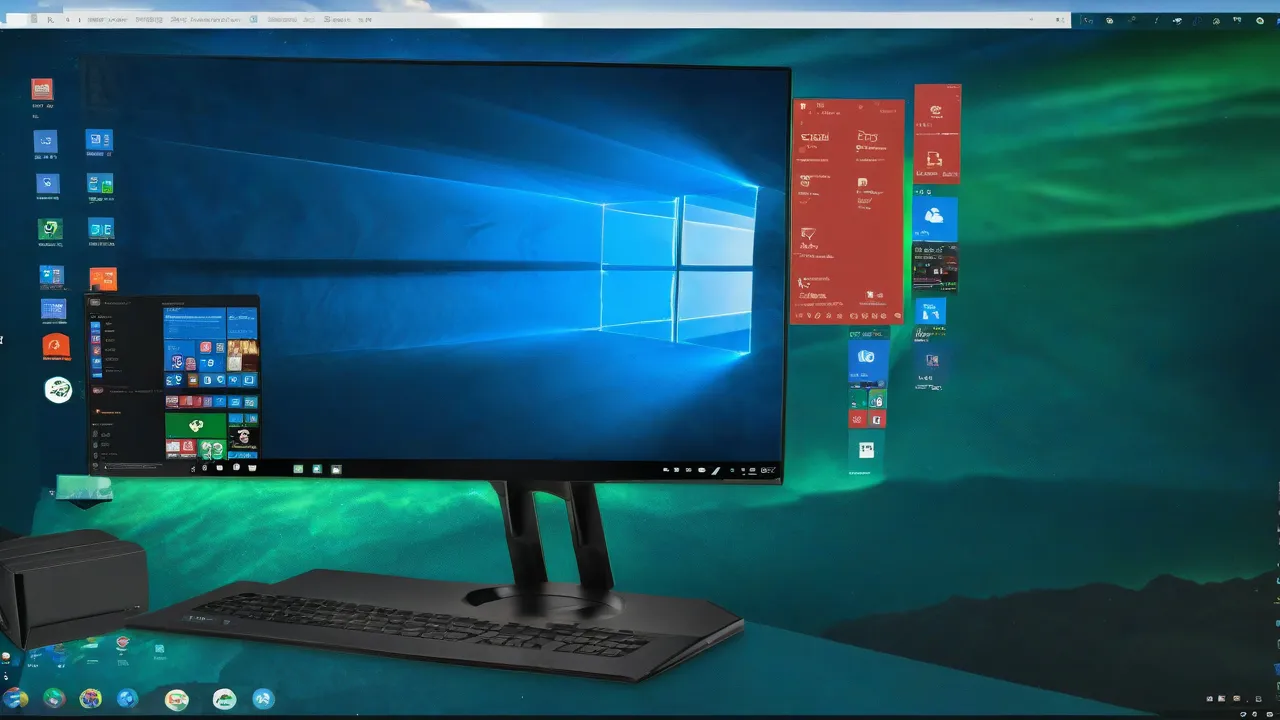The image size is (1280, 720).
Task: Launch the cream dock icon with red-green logo
Action: [177, 699]
